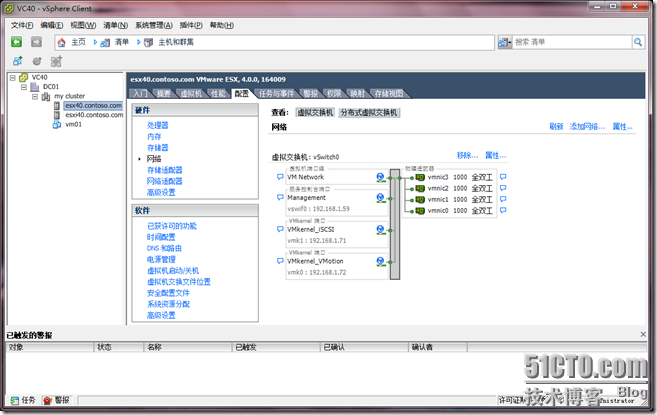
Task: Click the third toolbar icon with plus
Action: point(56,61)
